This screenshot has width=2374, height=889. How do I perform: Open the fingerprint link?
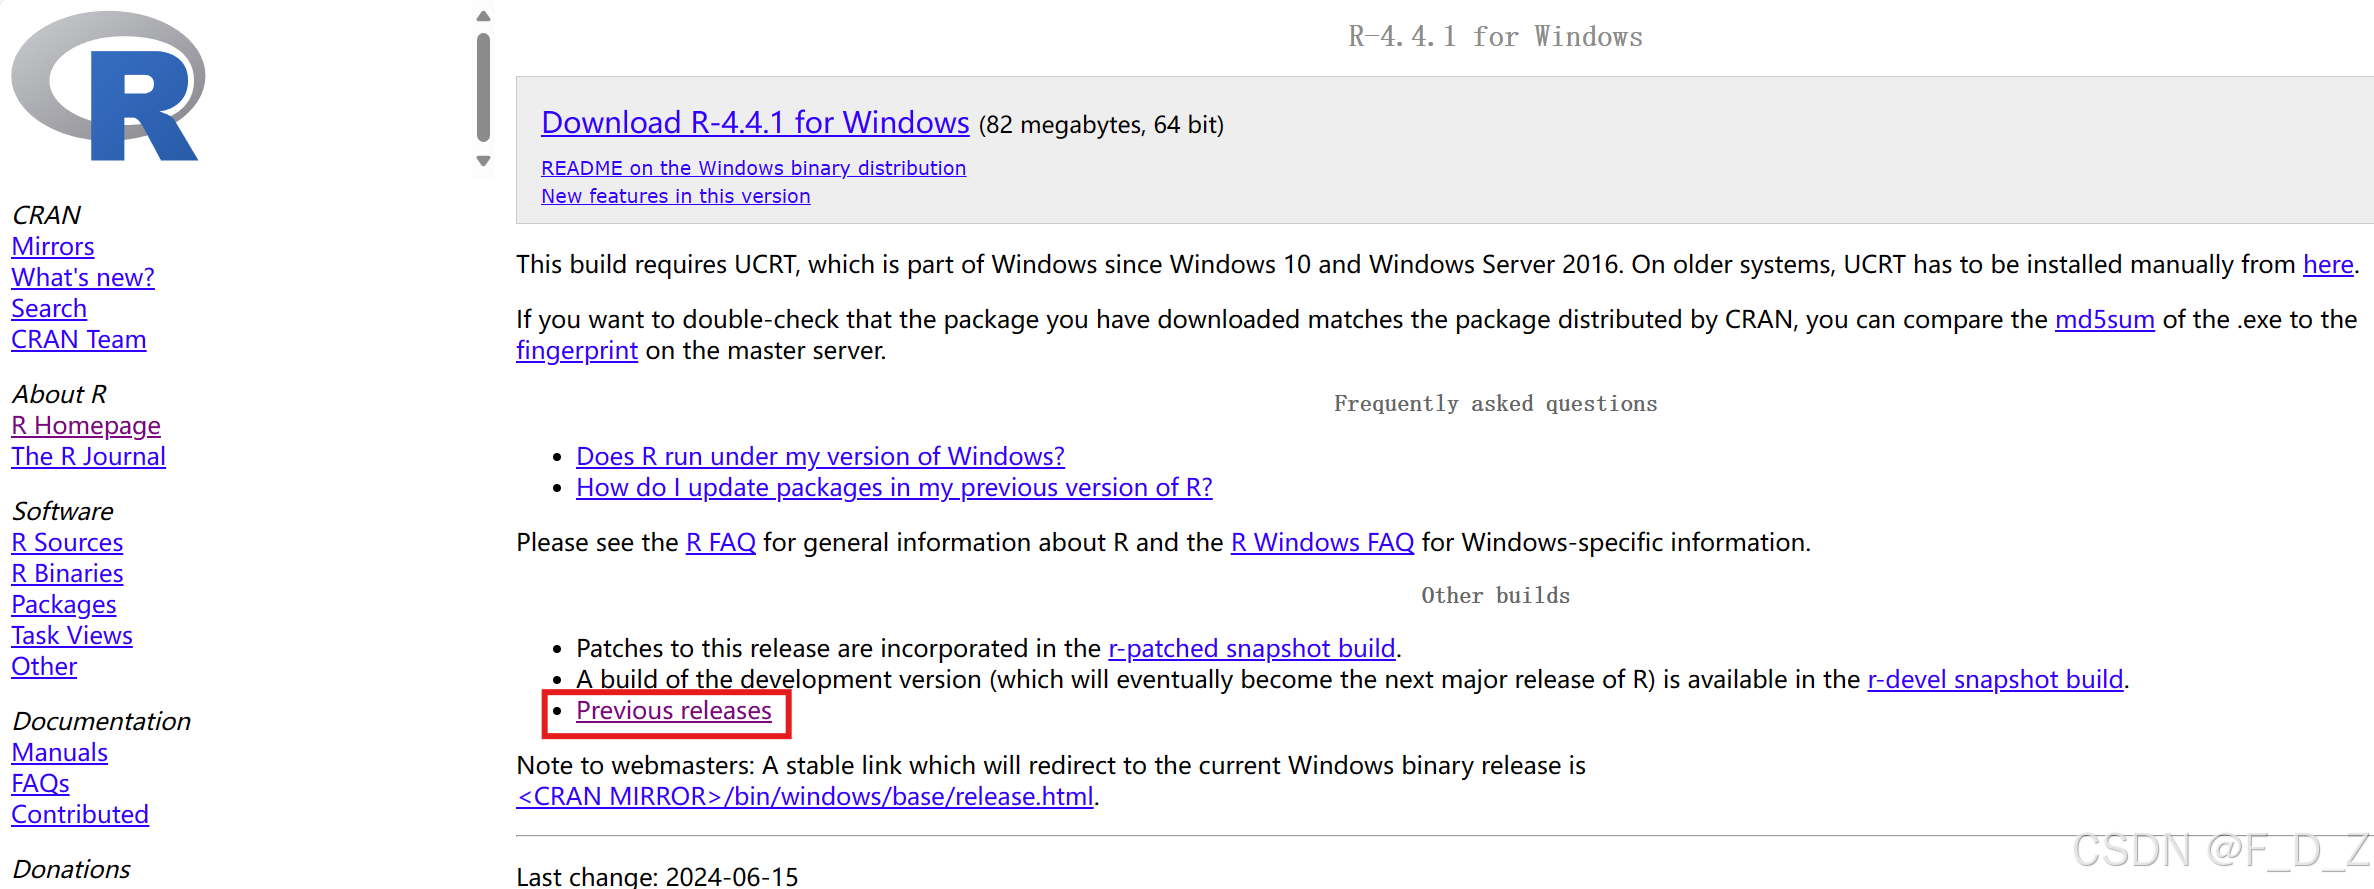[x=577, y=350]
